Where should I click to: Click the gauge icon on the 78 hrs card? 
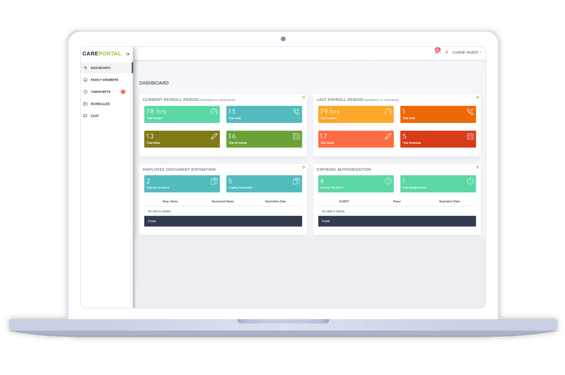(214, 112)
